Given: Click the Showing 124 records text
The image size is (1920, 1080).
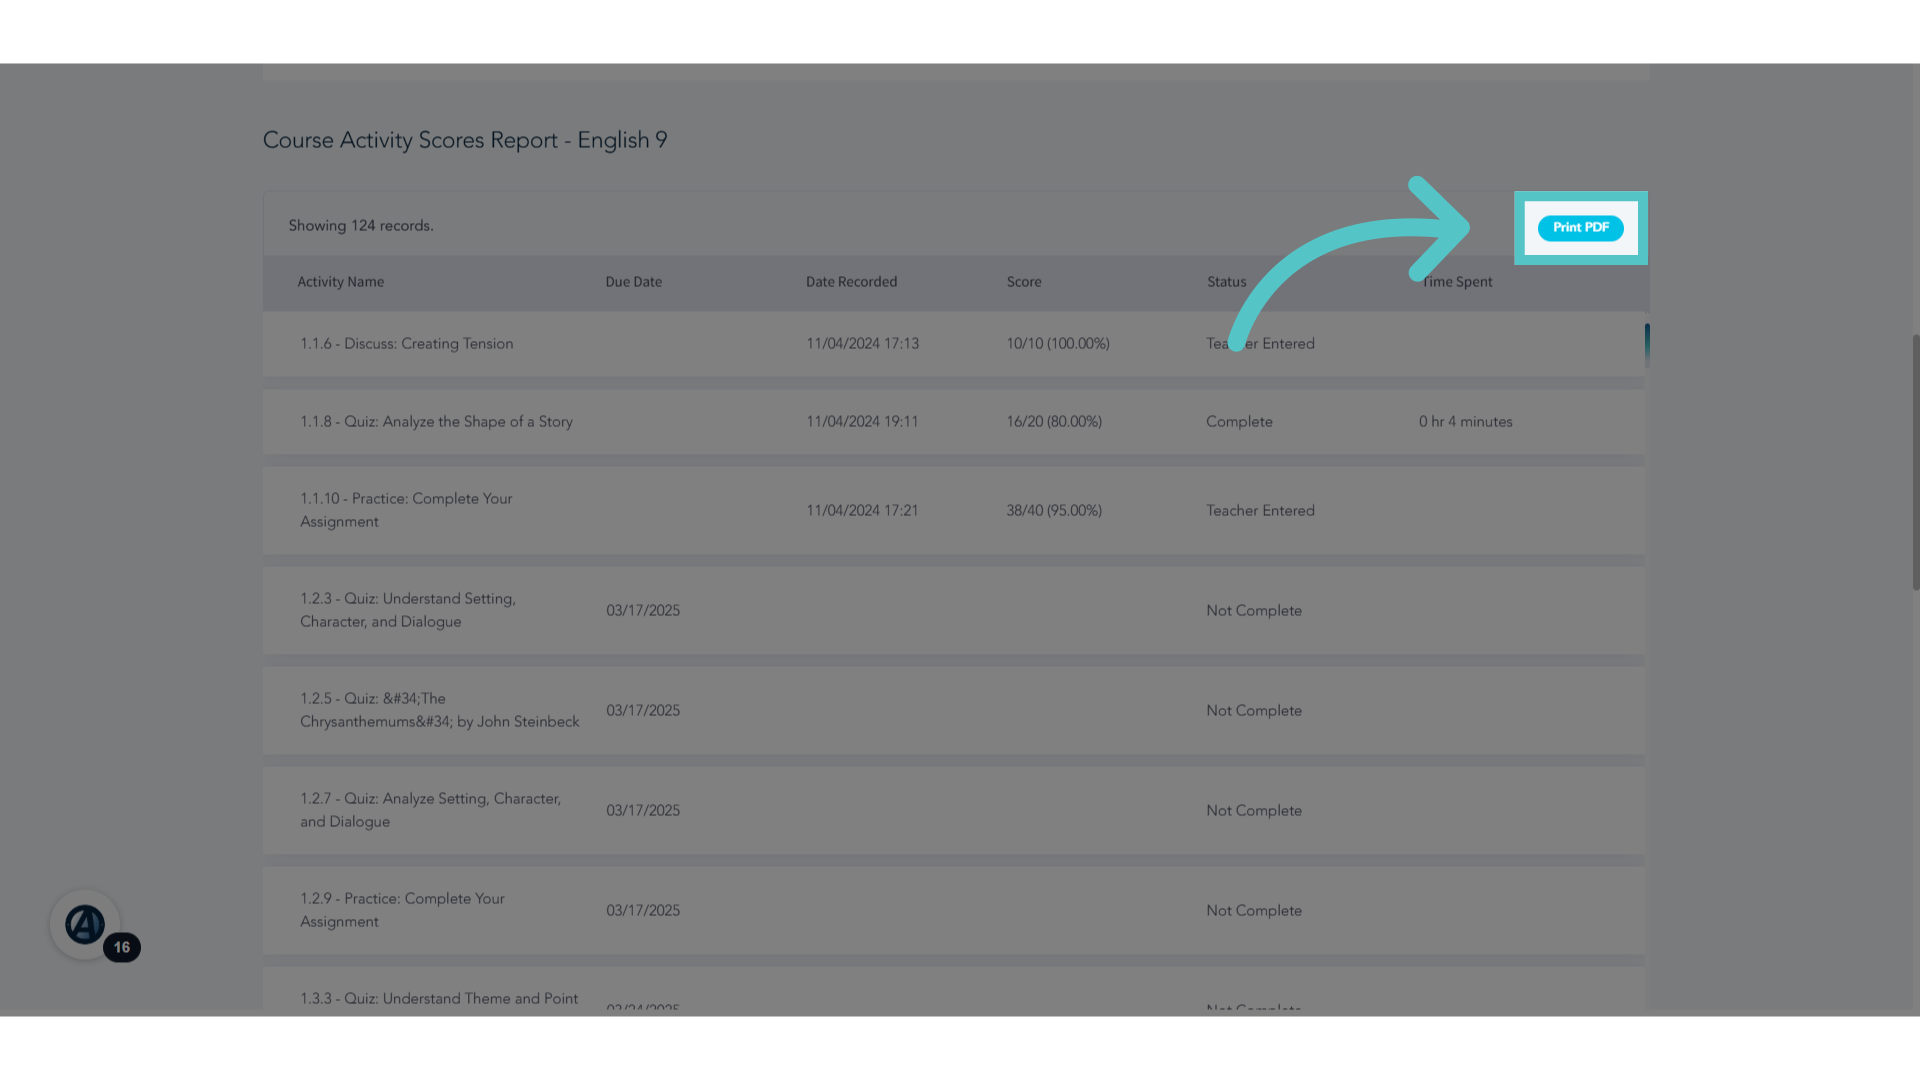Looking at the screenshot, I should [x=361, y=226].
